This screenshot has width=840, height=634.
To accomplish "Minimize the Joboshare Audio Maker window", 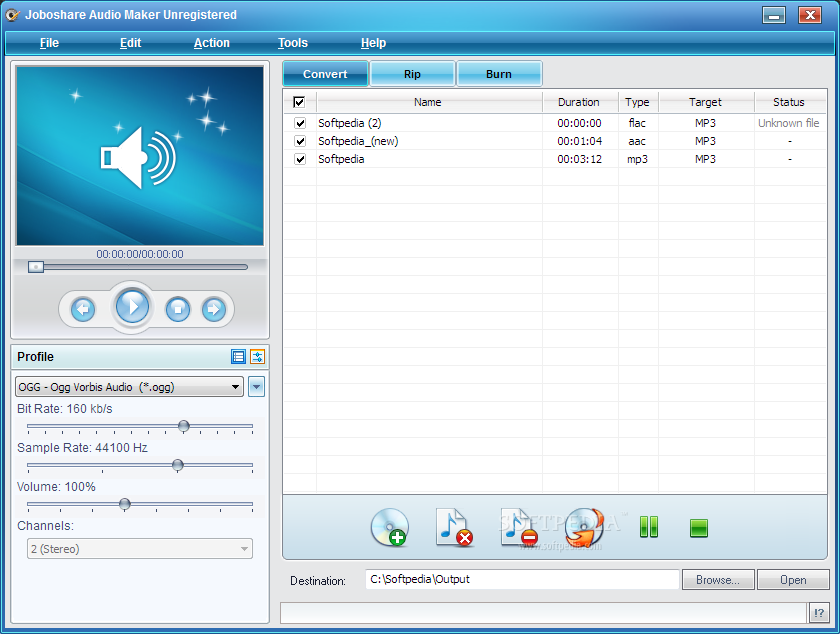I will tap(774, 15).
